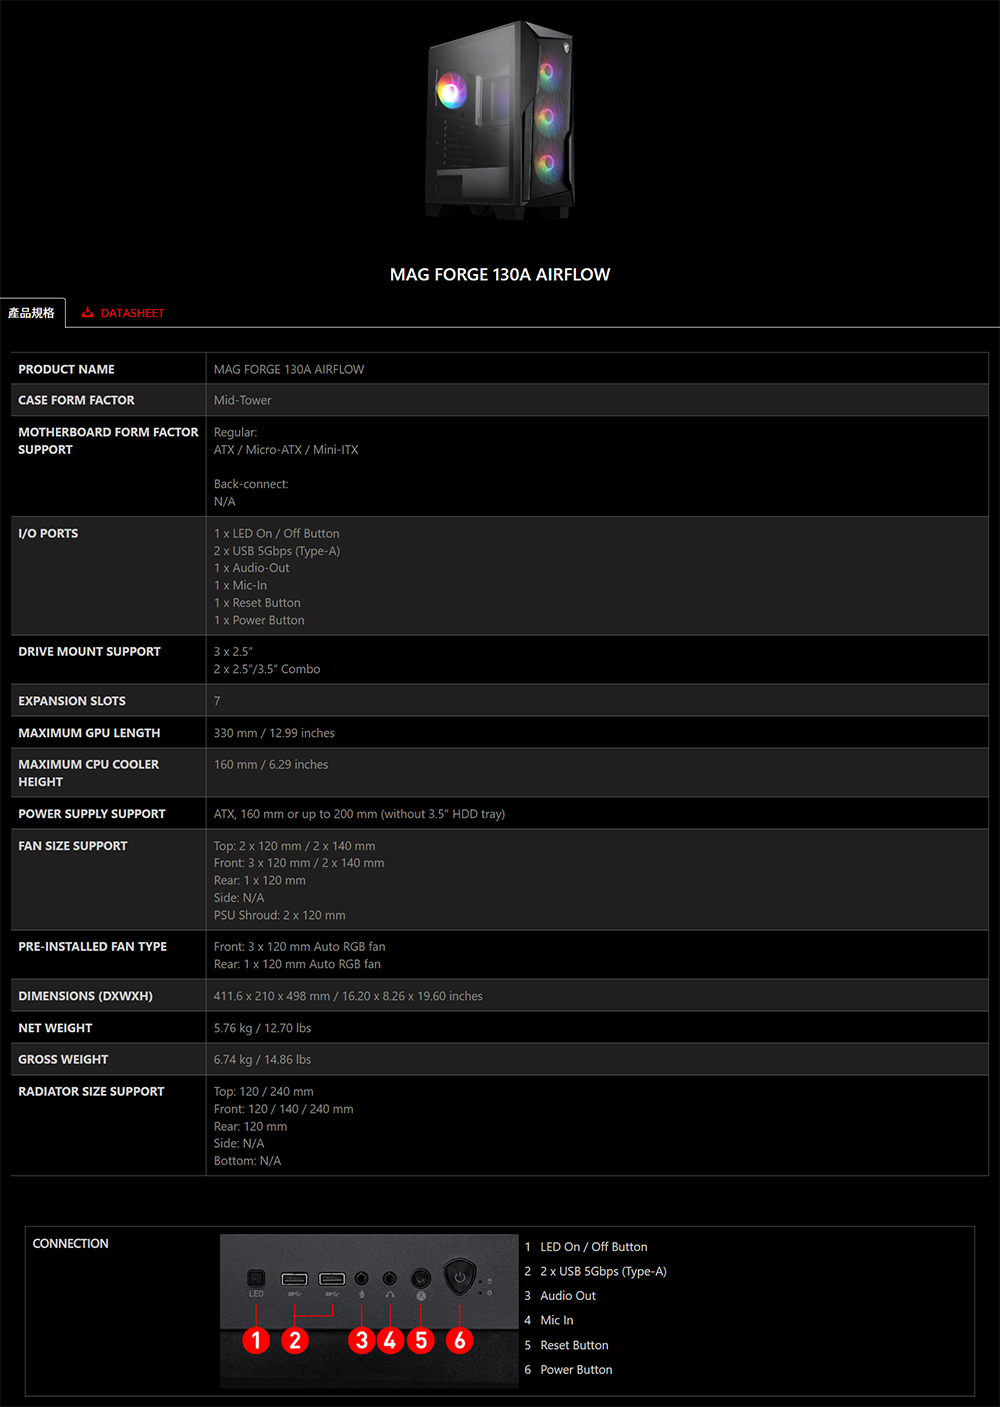1000x1407 pixels.
Task: Select '2 x USB 5Gbps (Type-A)' in I/O Ports row
Action: (x=277, y=551)
